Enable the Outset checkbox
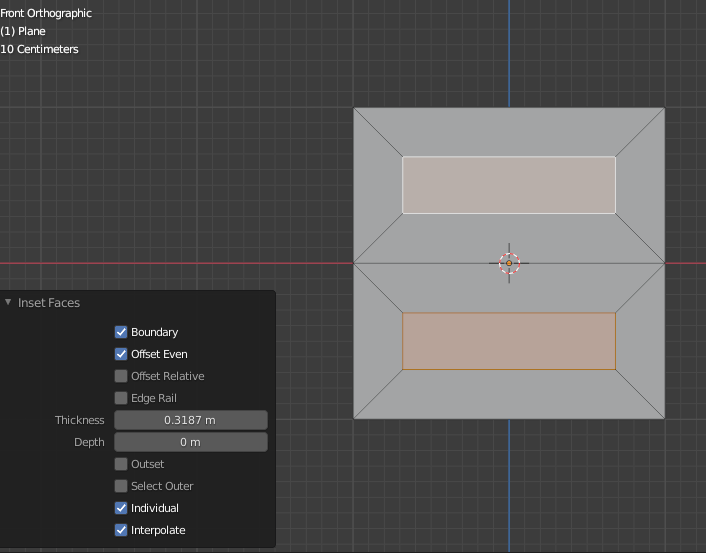This screenshot has height=553, width=706. point(121,464)
